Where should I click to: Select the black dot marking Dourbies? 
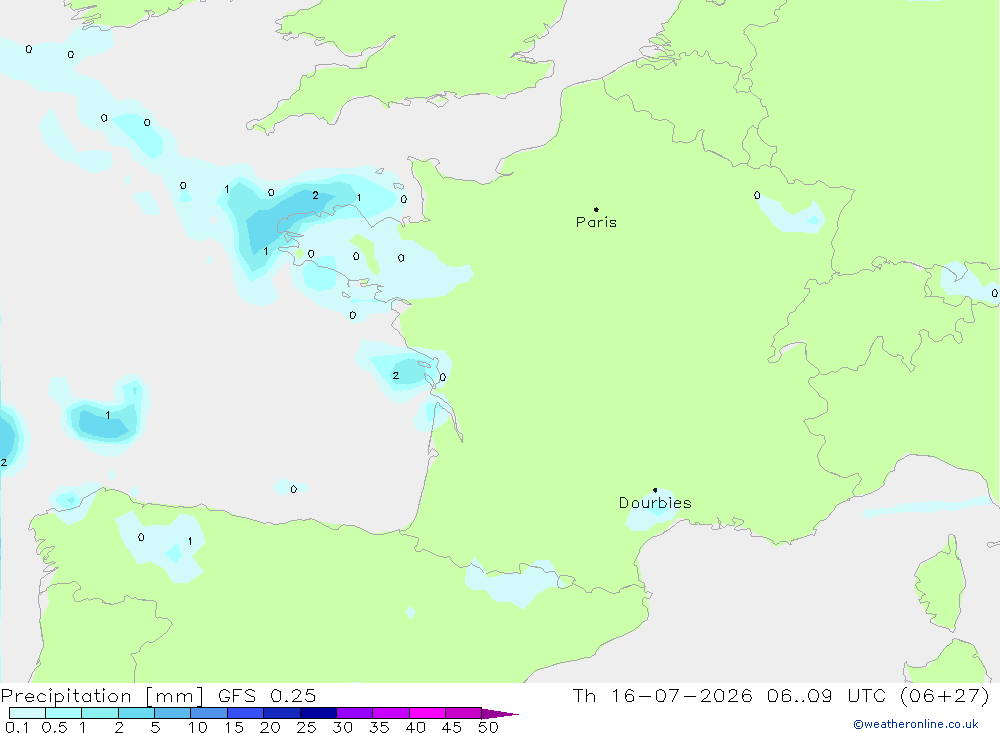[x=655, y=490]
